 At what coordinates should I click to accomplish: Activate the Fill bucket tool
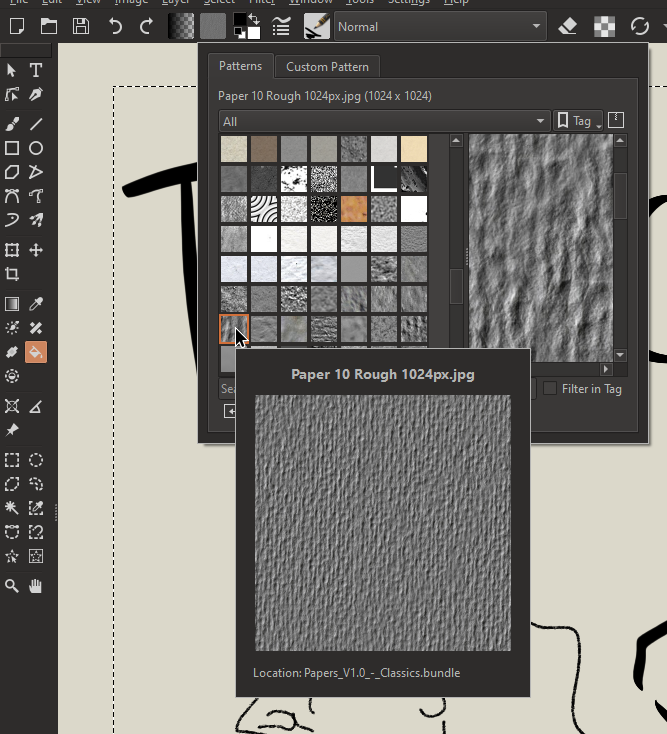(36, 352)
